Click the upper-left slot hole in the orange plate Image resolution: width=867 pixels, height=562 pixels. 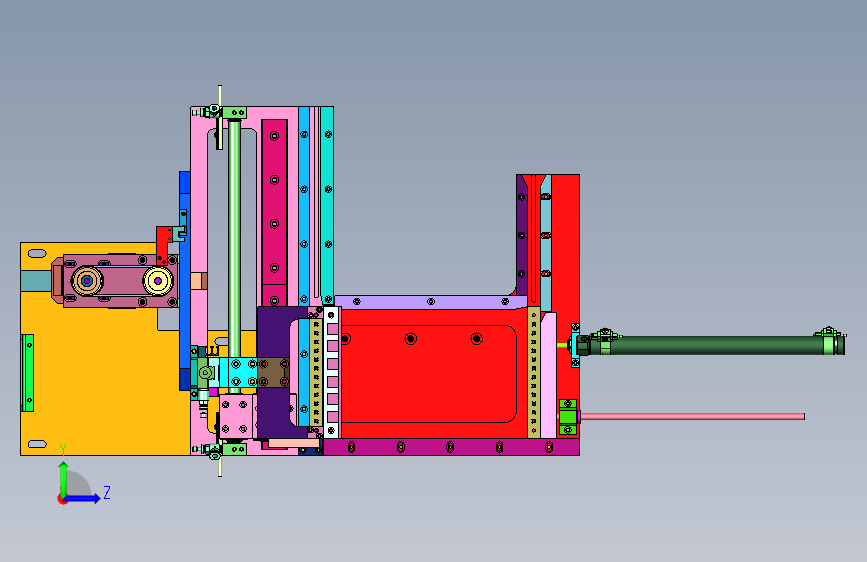click(x=37, y=254)
